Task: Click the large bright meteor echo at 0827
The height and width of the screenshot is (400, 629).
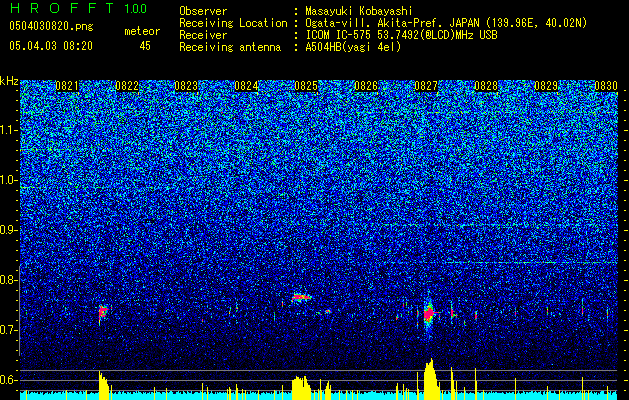Action: point(429,314)
